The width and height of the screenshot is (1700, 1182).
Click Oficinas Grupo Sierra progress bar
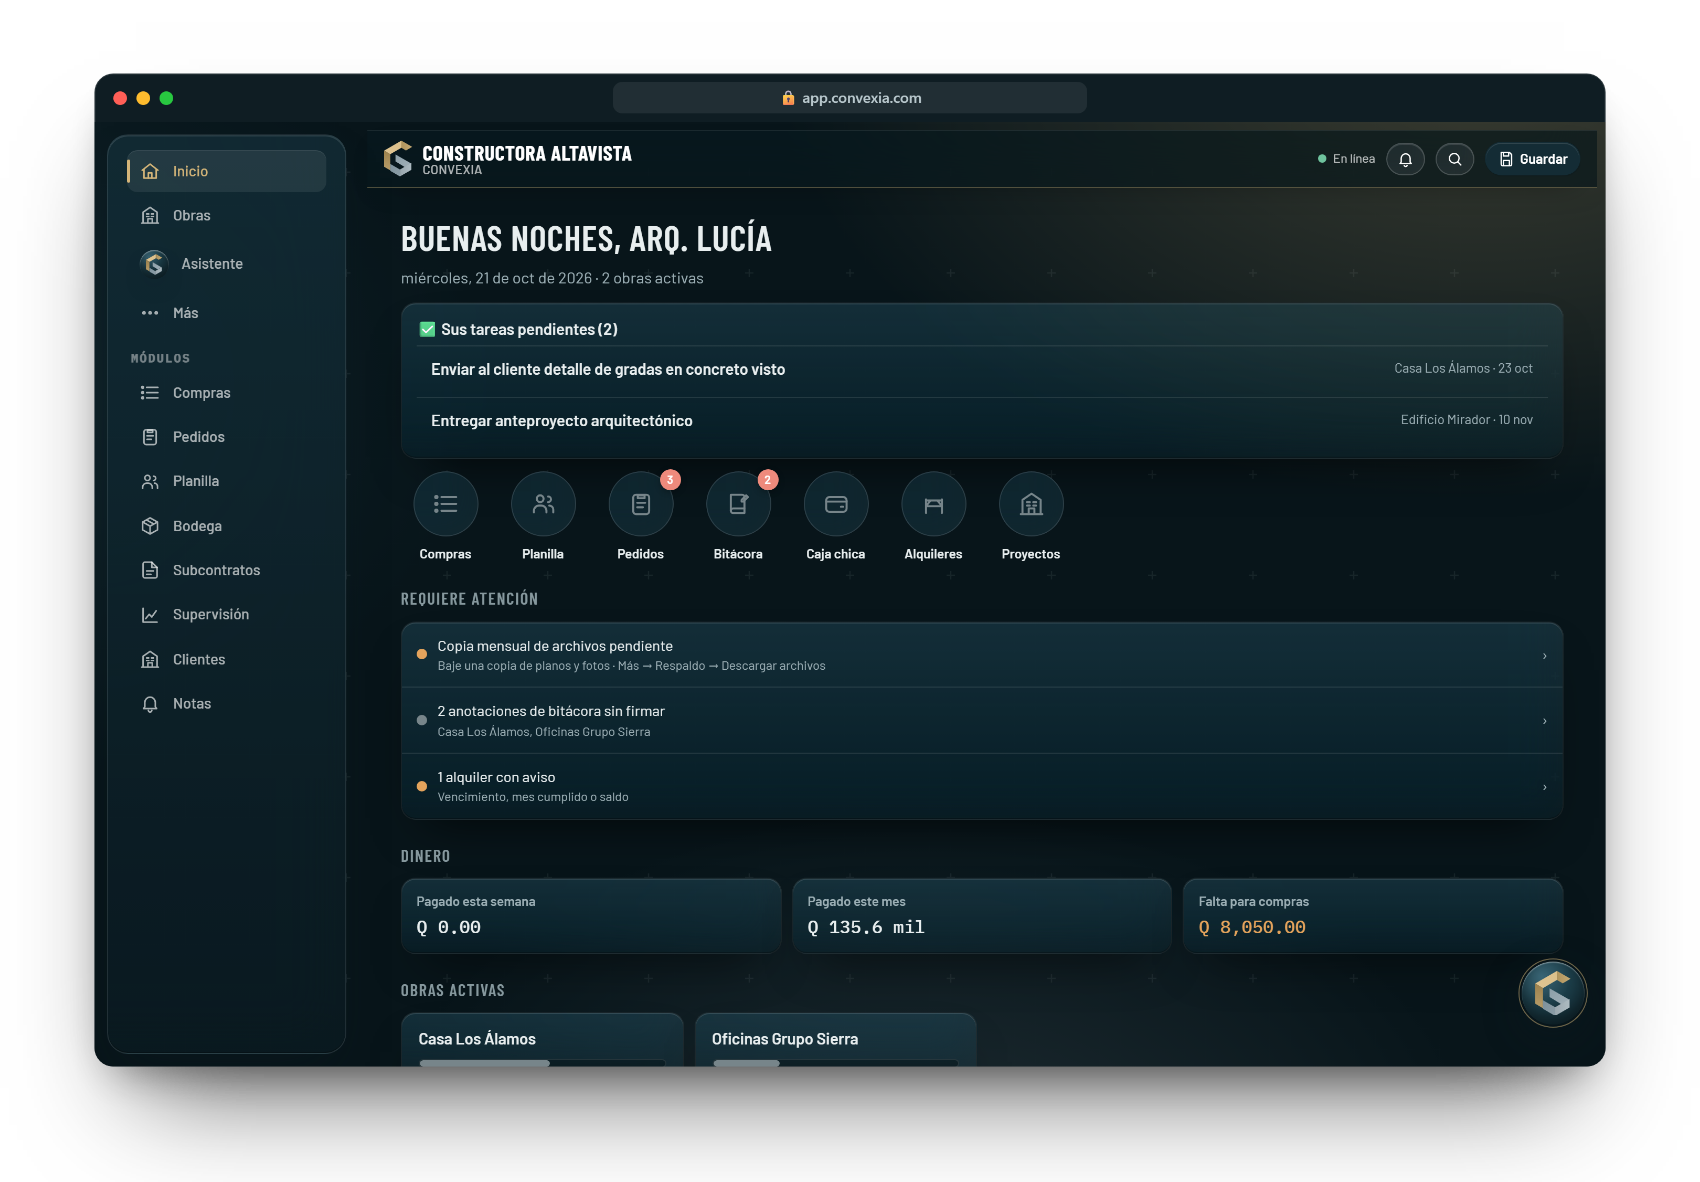pyautogui.click(x=835, y=1063)
